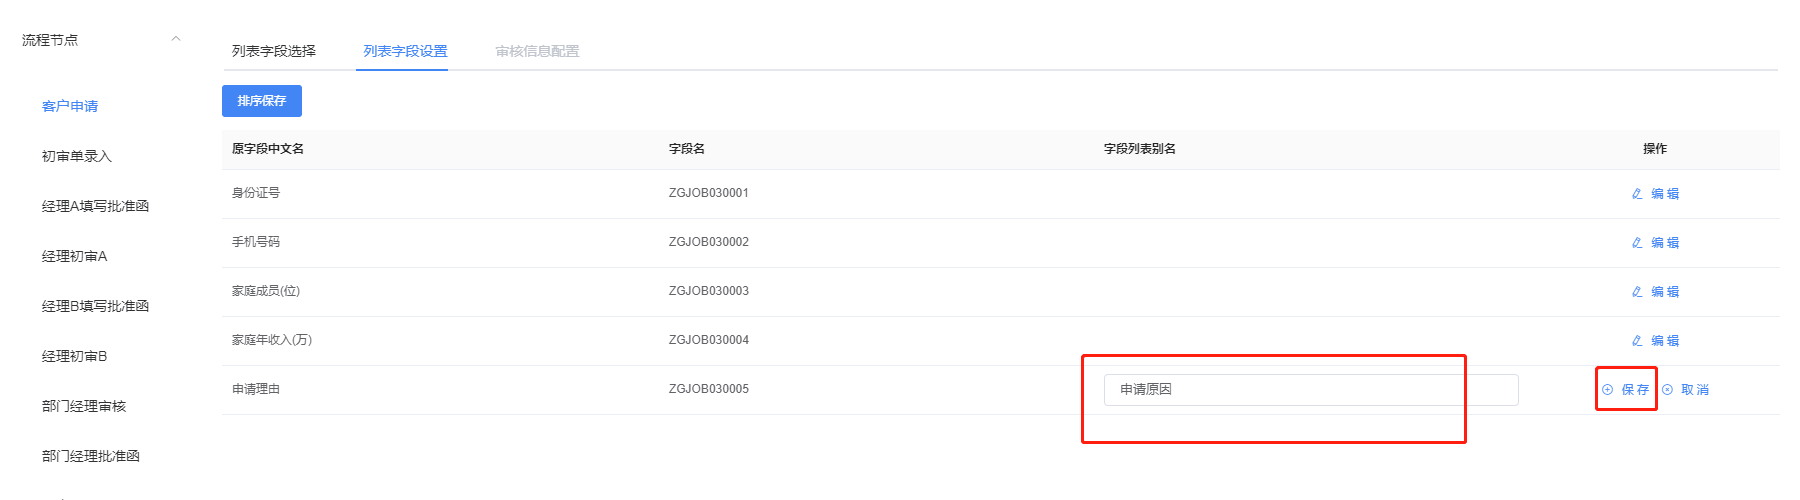This screenshot has width=1800, height=500.
Task: Open 经理B填写批准函 node
Action: tap(95, 306)
